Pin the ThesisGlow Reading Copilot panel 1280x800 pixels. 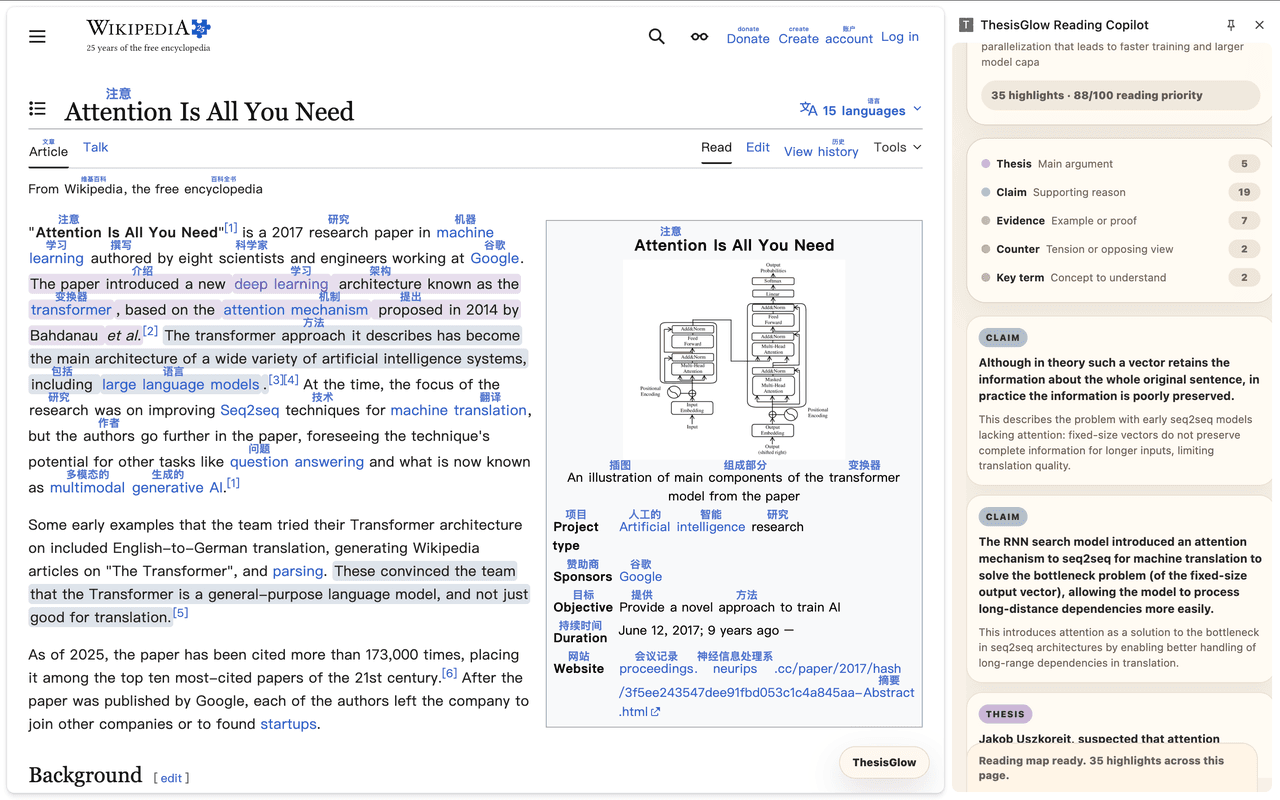(x=1231, y=25)
